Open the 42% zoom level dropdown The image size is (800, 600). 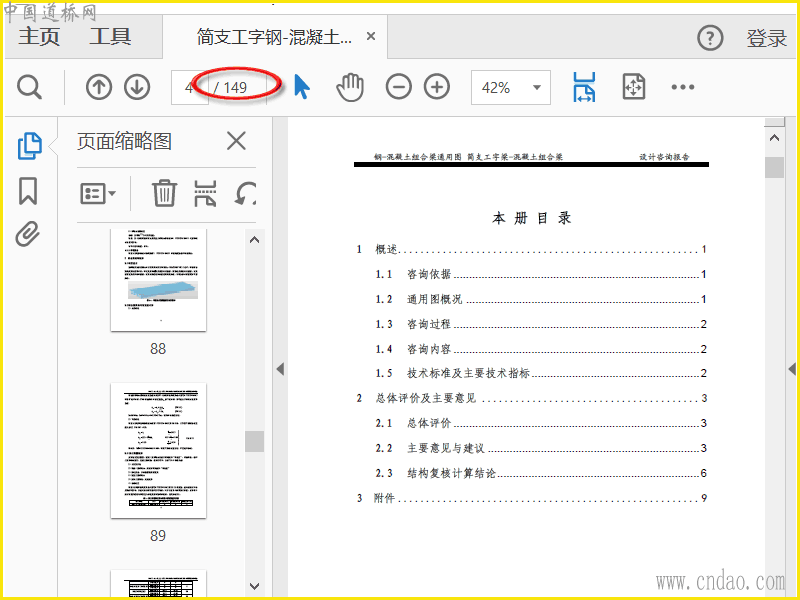click(x=511, y=88)
